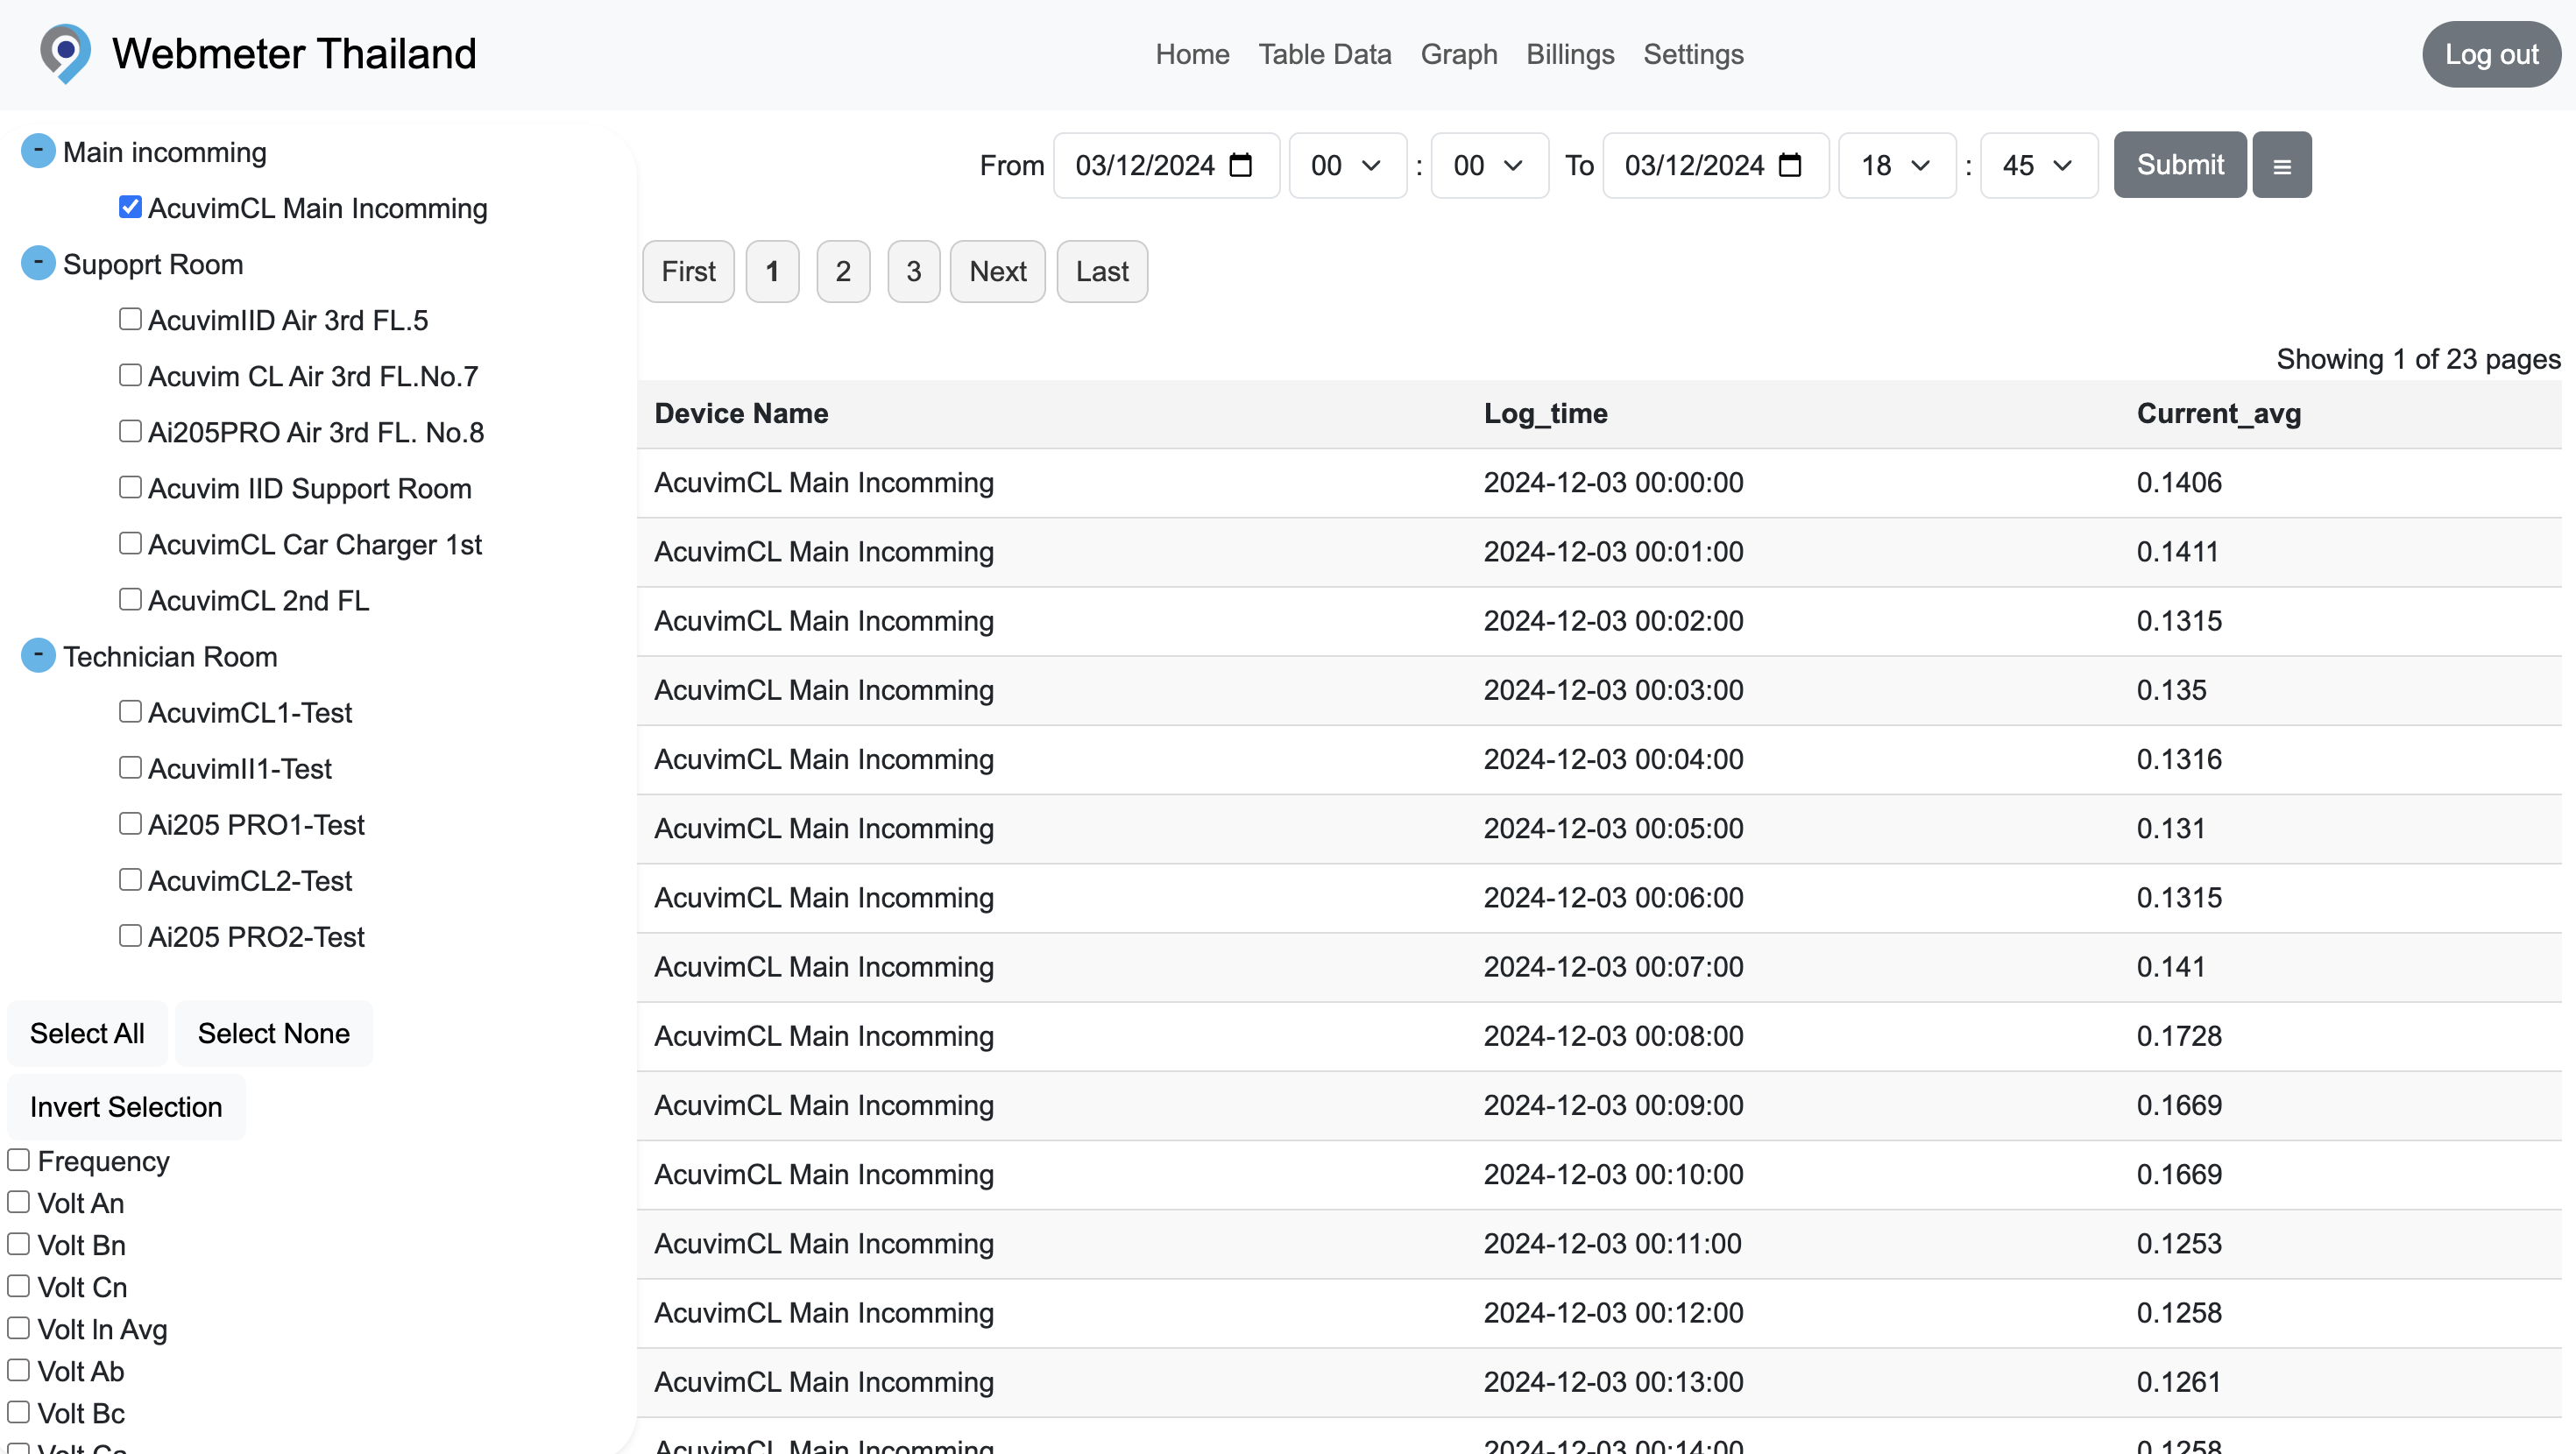2576x1454 pixels.
Task: Collapse the Main incomming group
Action: click(38, 151)
